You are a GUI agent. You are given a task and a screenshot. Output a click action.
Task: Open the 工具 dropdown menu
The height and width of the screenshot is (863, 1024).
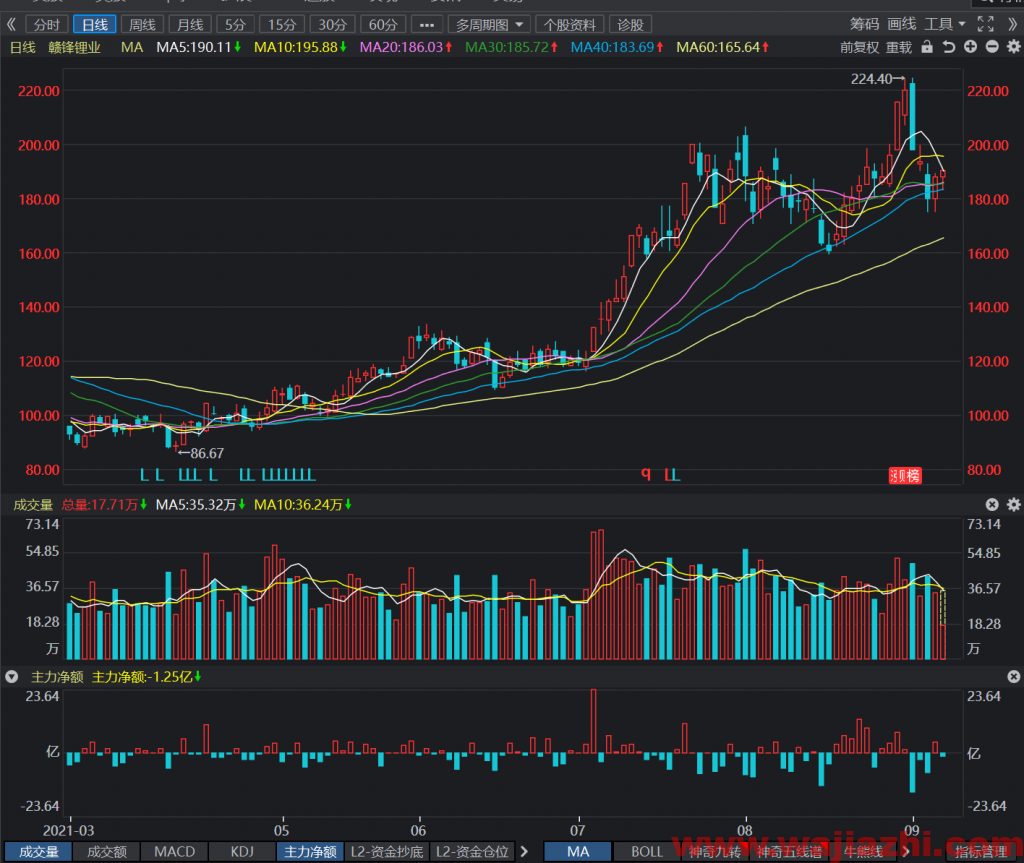pos(944,24)
